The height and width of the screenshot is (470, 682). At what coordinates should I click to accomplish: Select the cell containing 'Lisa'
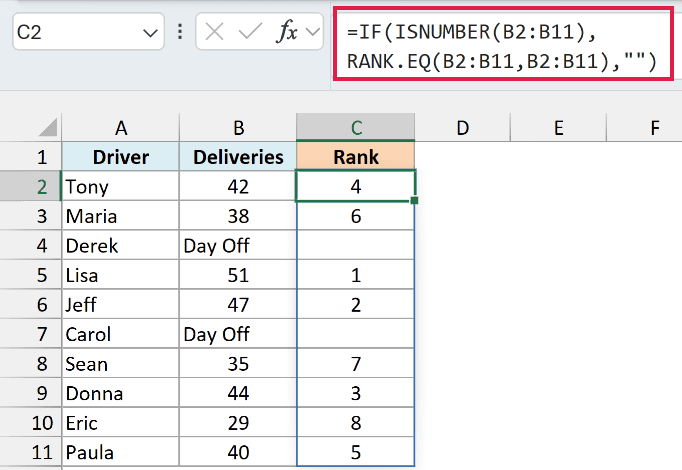(120, 275)
